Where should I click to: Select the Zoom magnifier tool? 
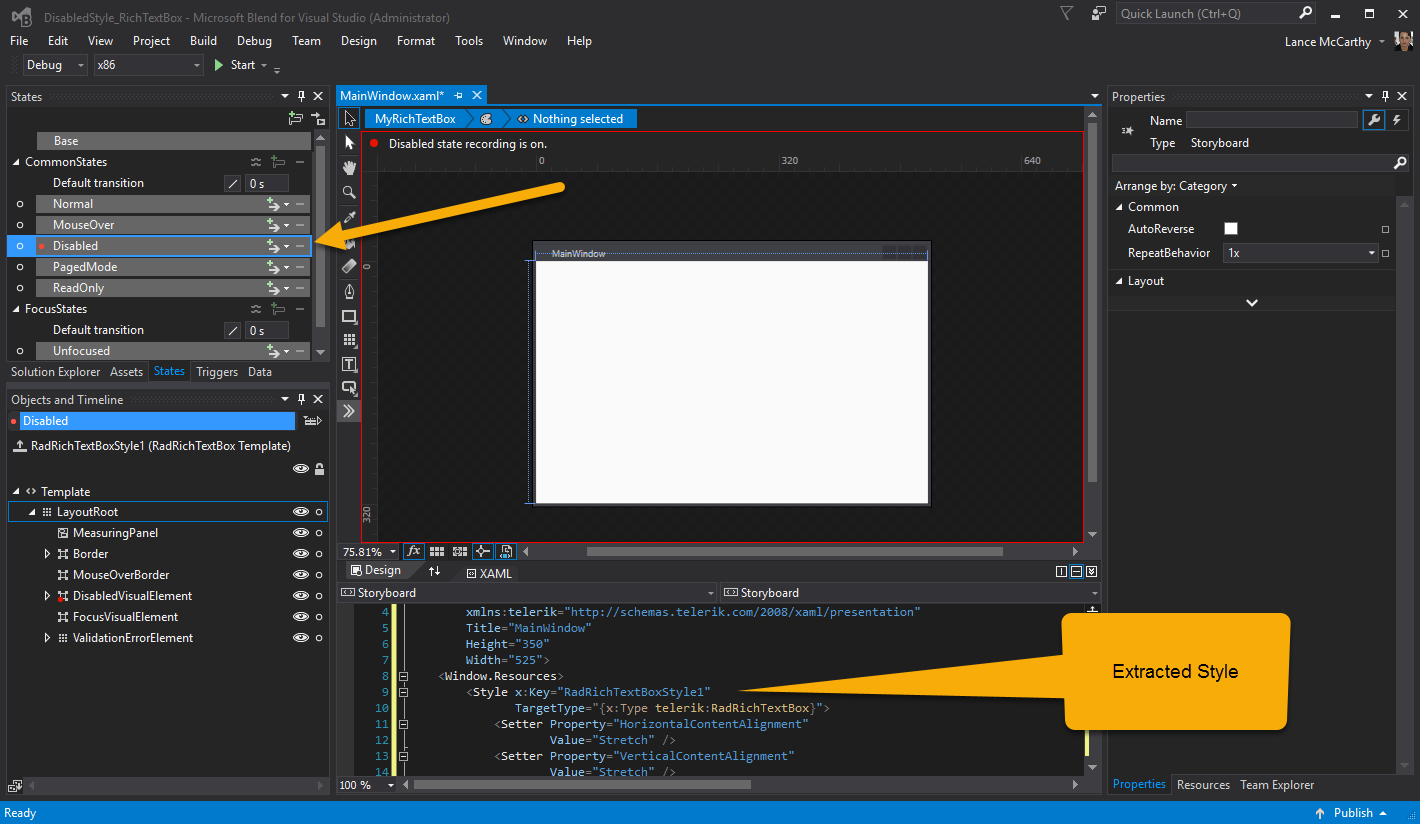pyautogui.click(x=349, y=192)
